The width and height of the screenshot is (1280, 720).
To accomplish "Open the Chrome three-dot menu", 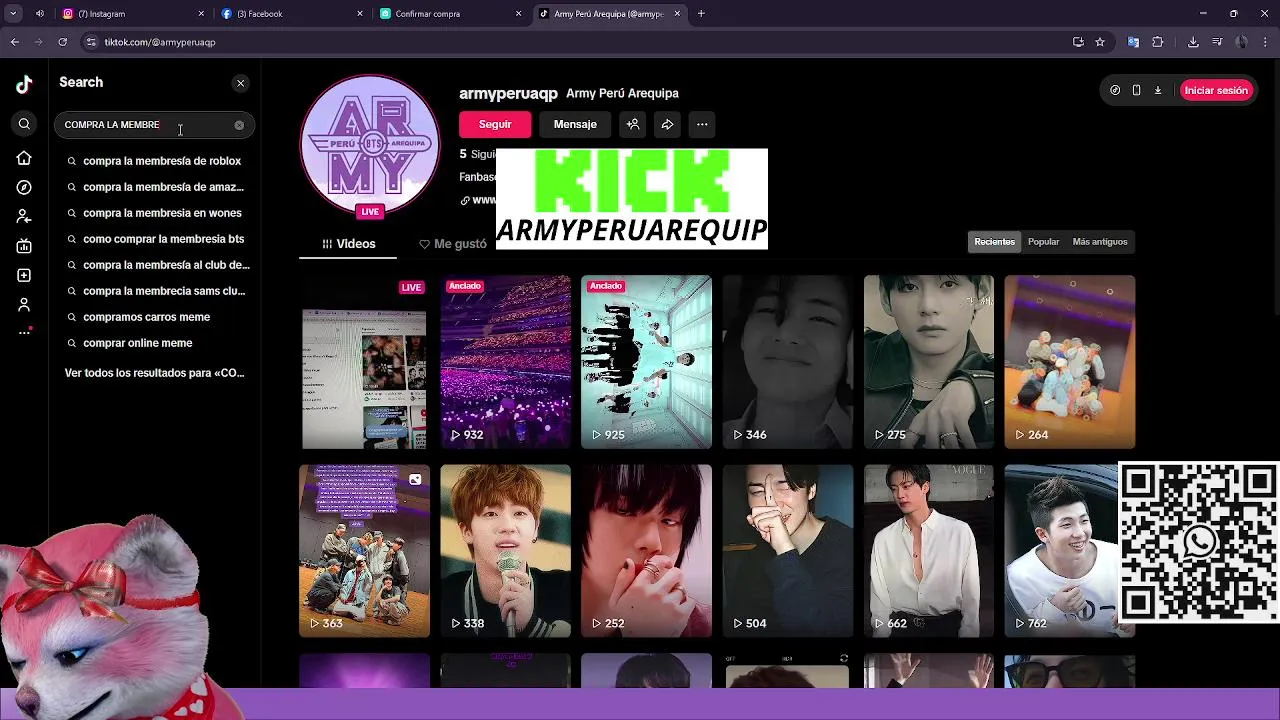I will [1265, 42].
